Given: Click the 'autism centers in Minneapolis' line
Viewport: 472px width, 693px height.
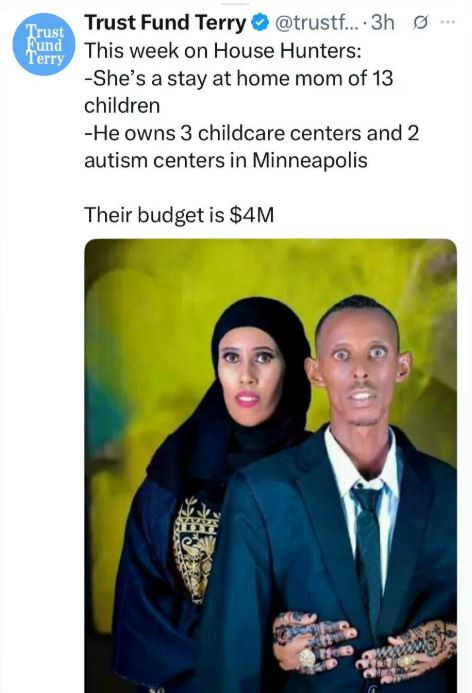Looking at the screenshot, I should pos(225,160).
